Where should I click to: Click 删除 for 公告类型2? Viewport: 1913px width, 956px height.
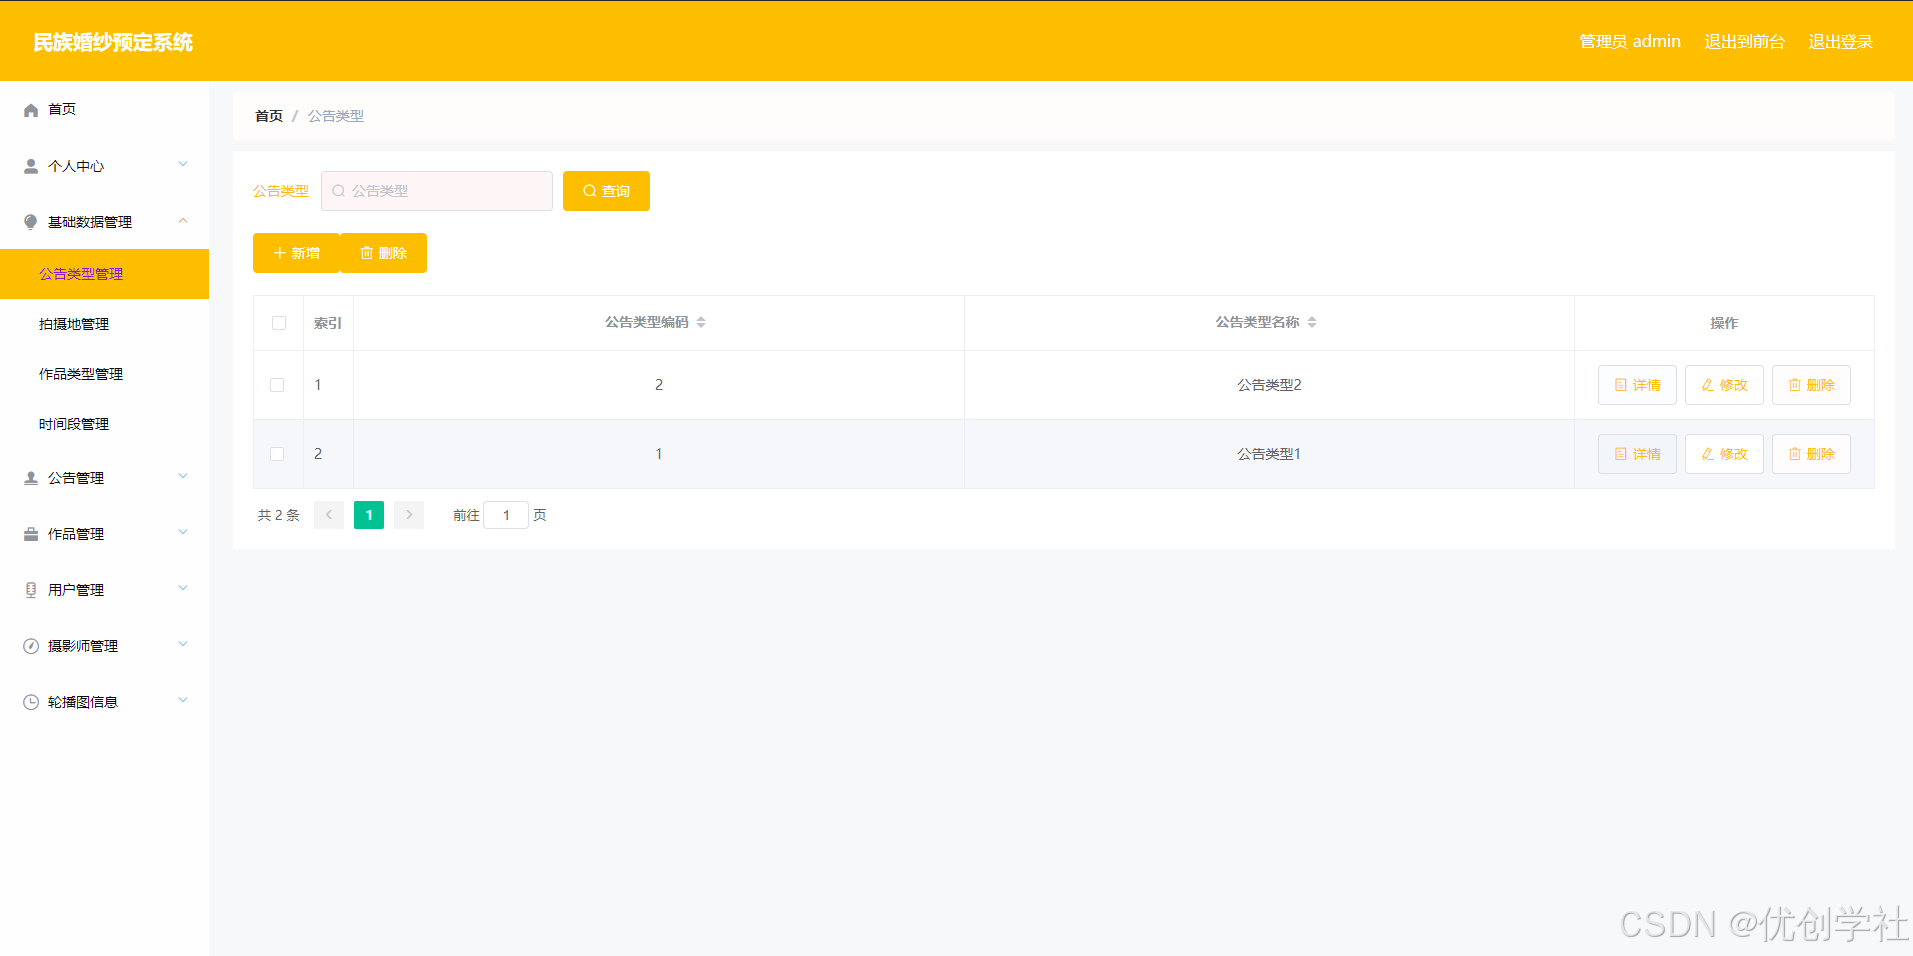(x=1811, y=385)
